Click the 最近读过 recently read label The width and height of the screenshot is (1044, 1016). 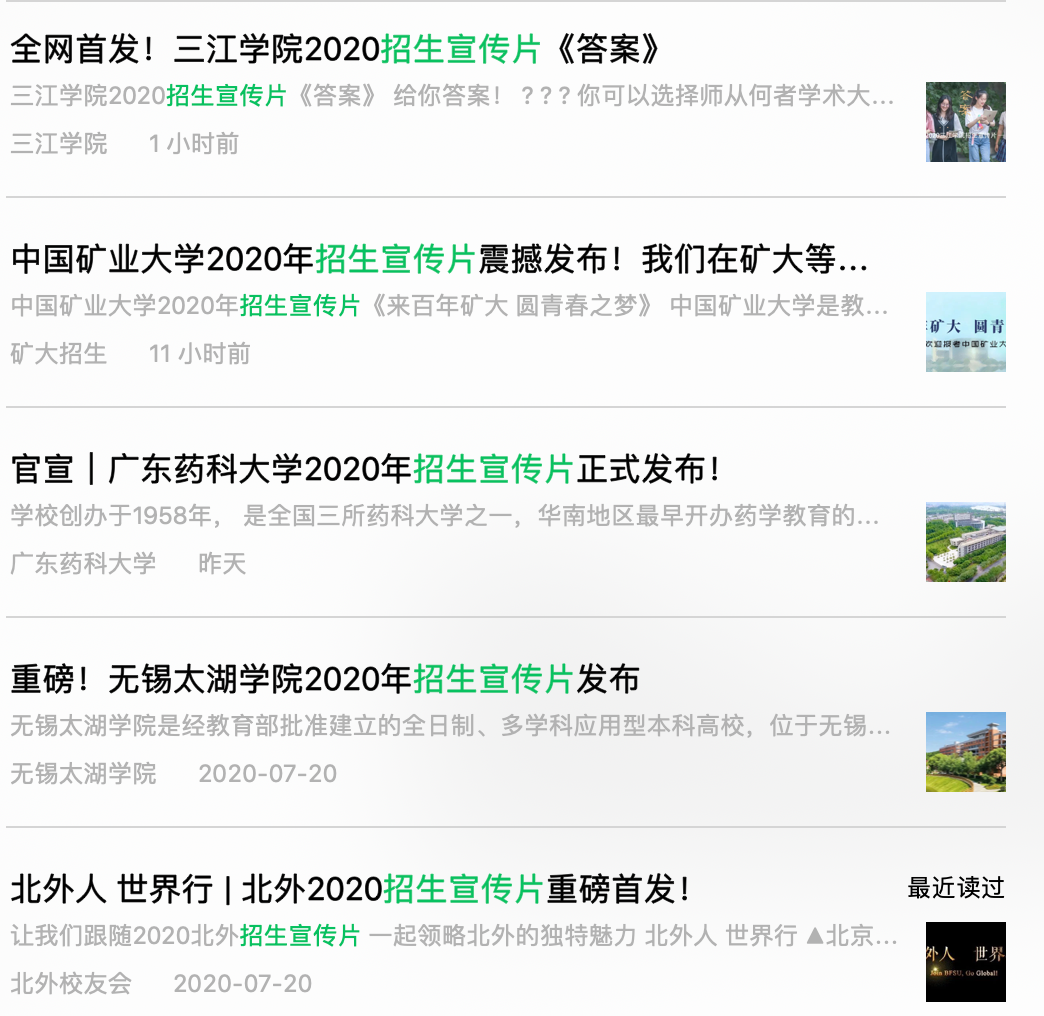click(x=956, y=884)
